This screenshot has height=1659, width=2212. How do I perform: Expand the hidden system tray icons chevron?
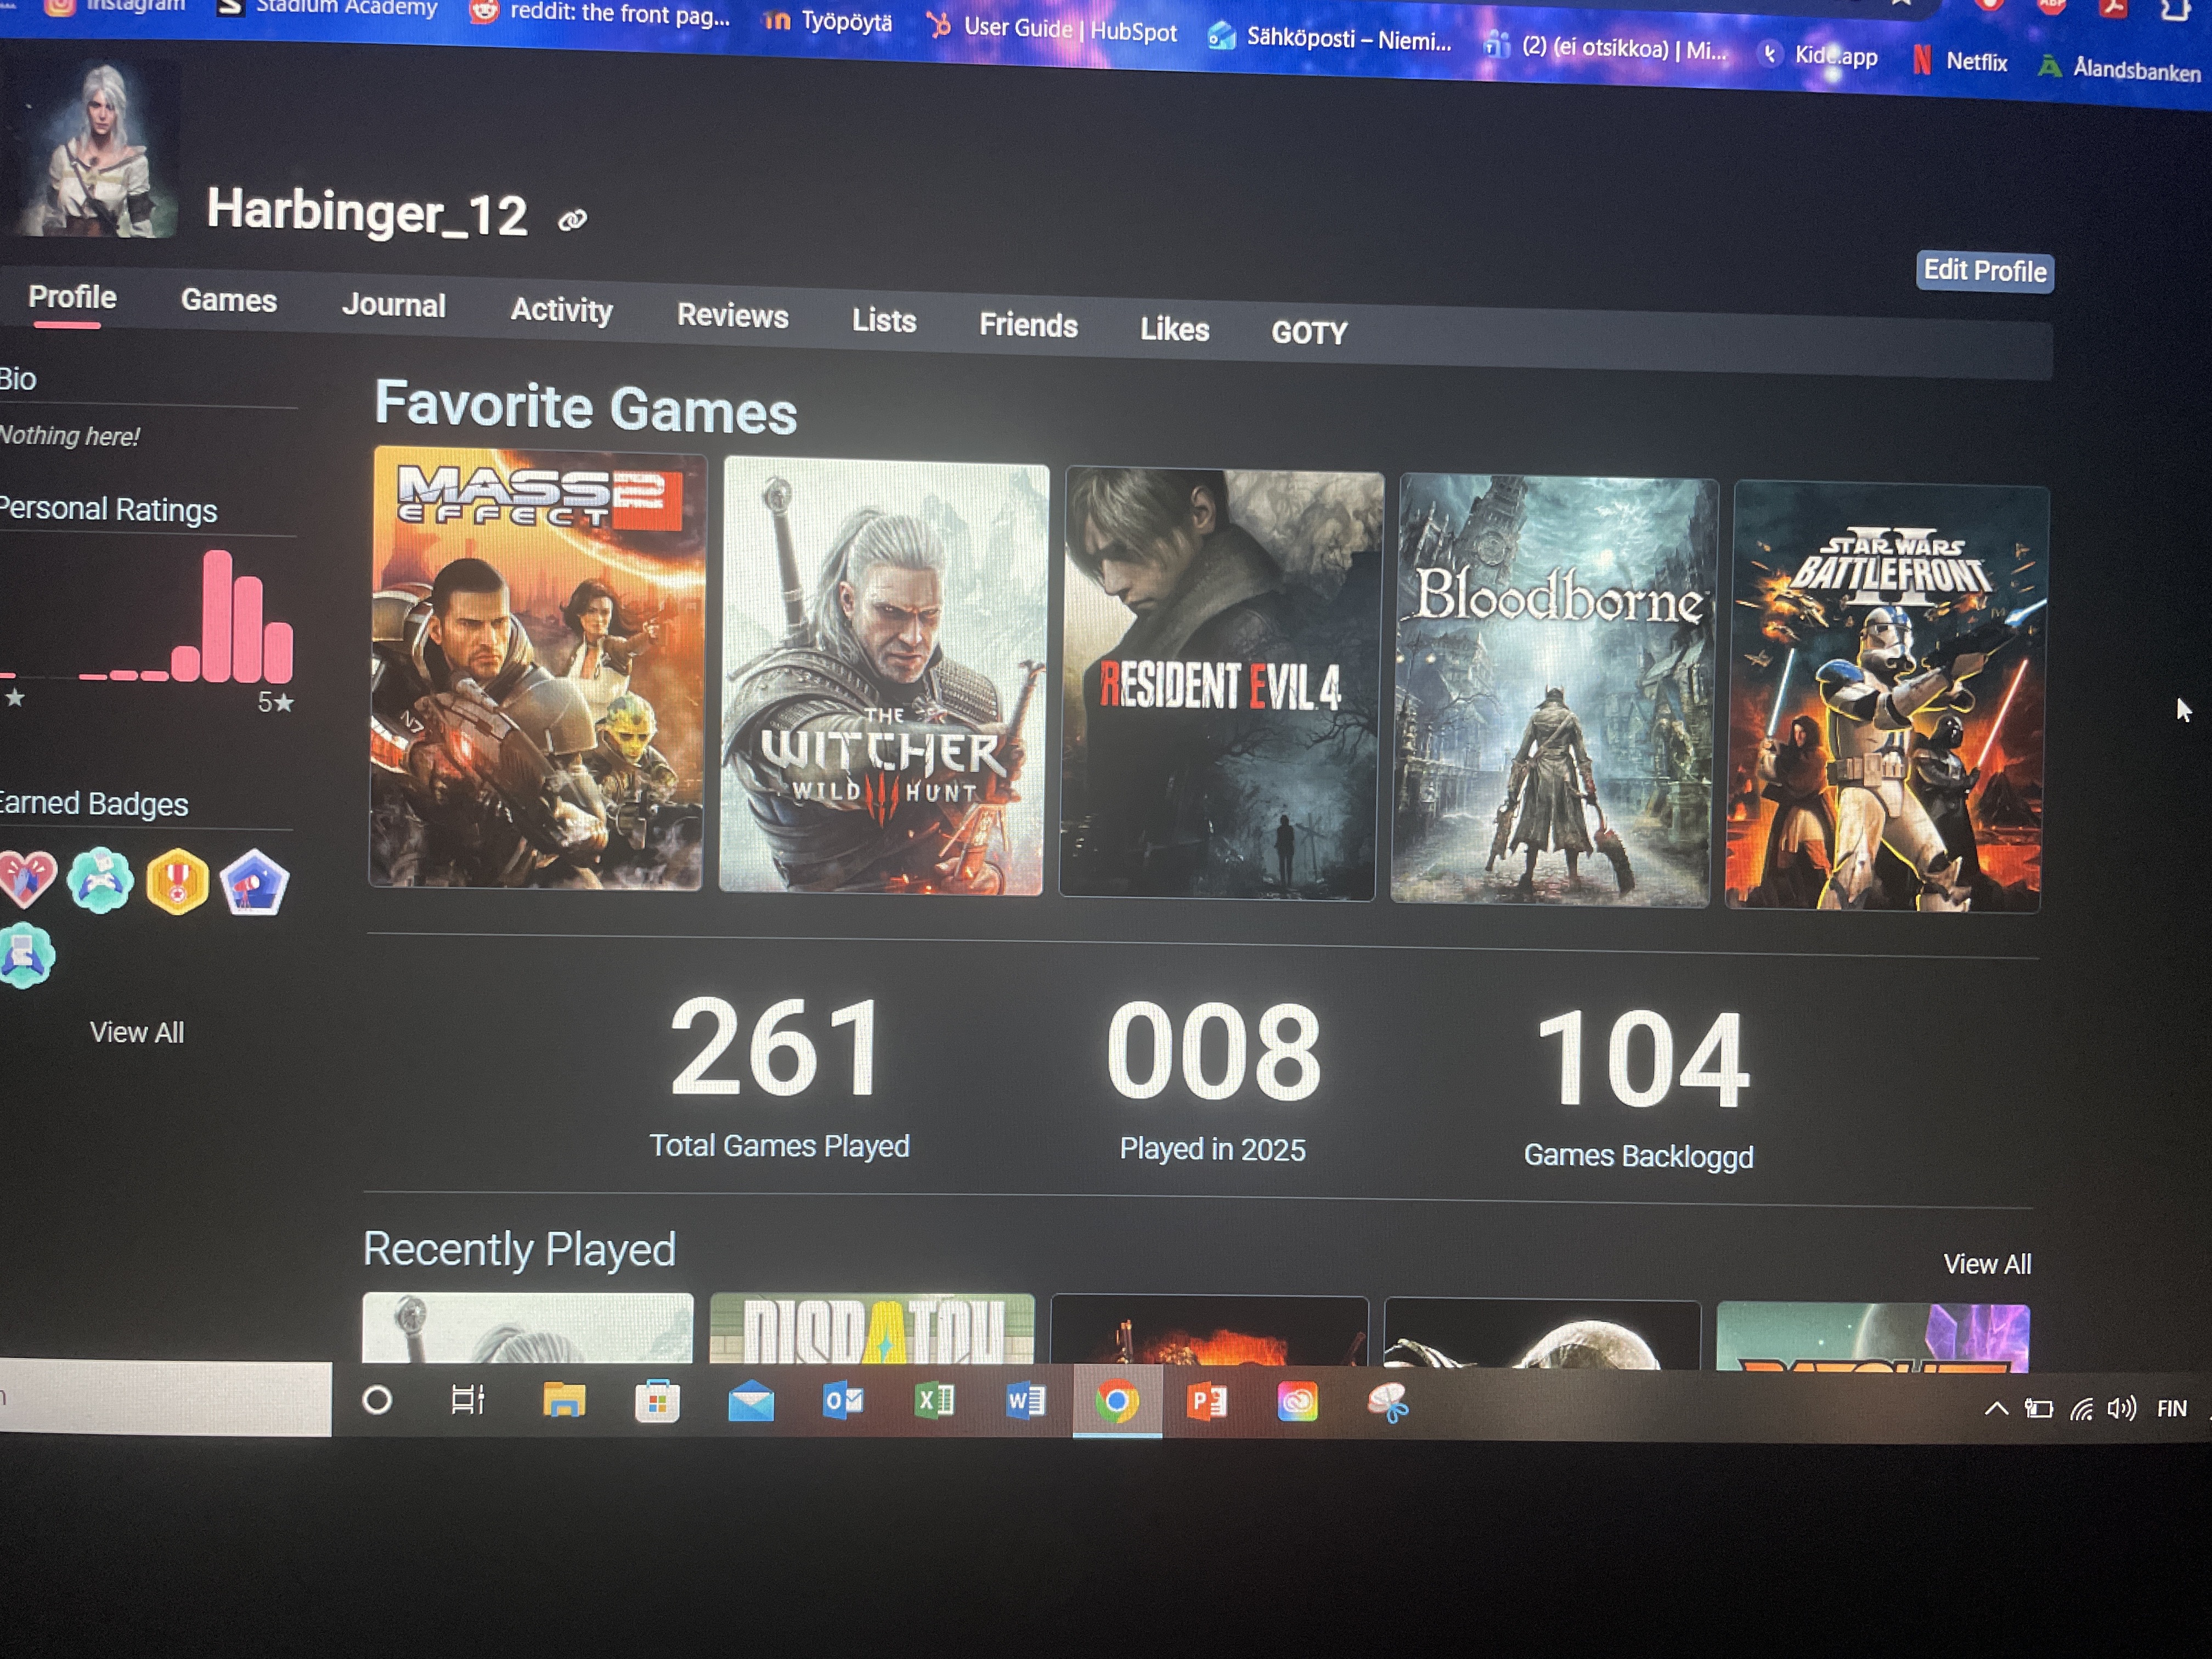[x=1996, y=1409]
